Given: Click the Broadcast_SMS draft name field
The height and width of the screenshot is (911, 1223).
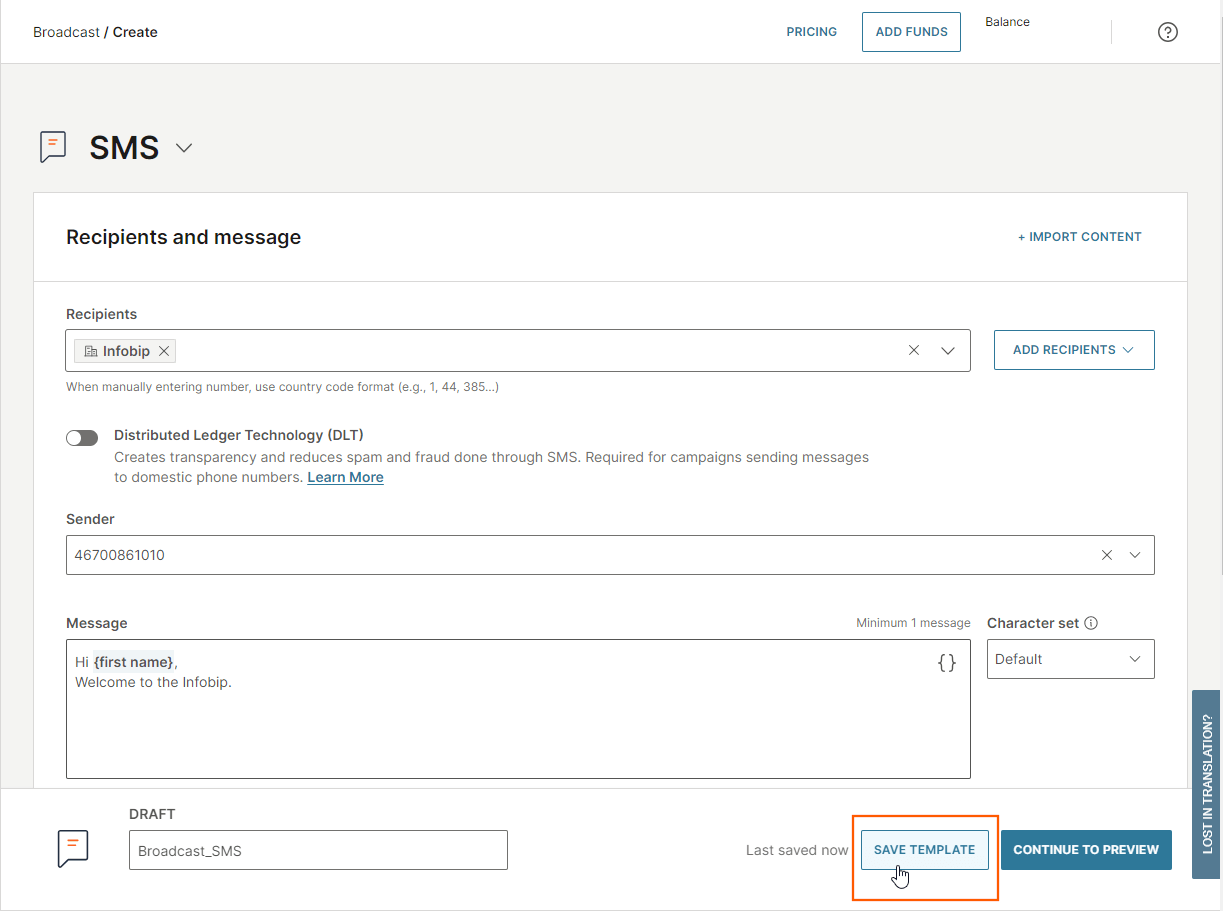Looking at the screenshot, I should pyautogui.click(x=318, y=851).
